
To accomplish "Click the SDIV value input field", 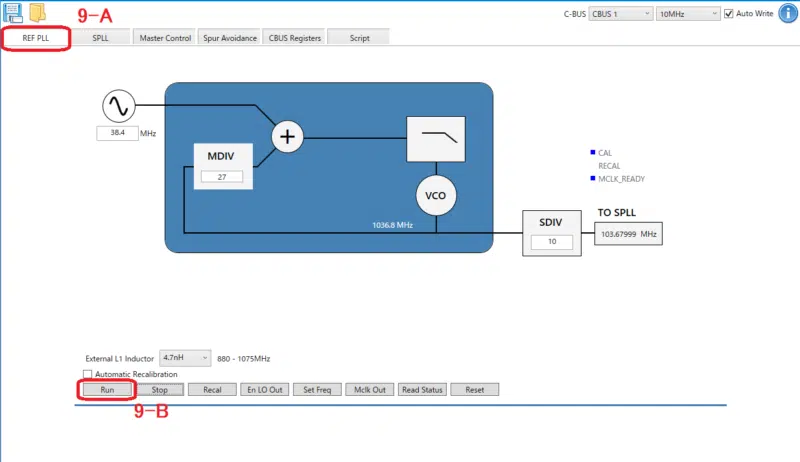I will point(551,242).
